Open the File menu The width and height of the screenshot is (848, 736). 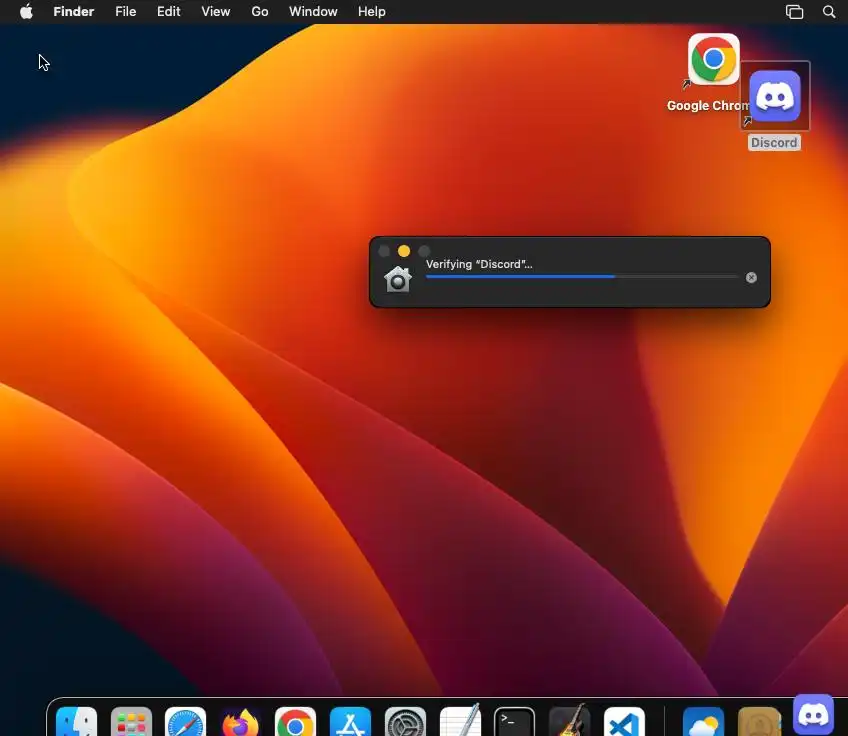click(125, 11)
